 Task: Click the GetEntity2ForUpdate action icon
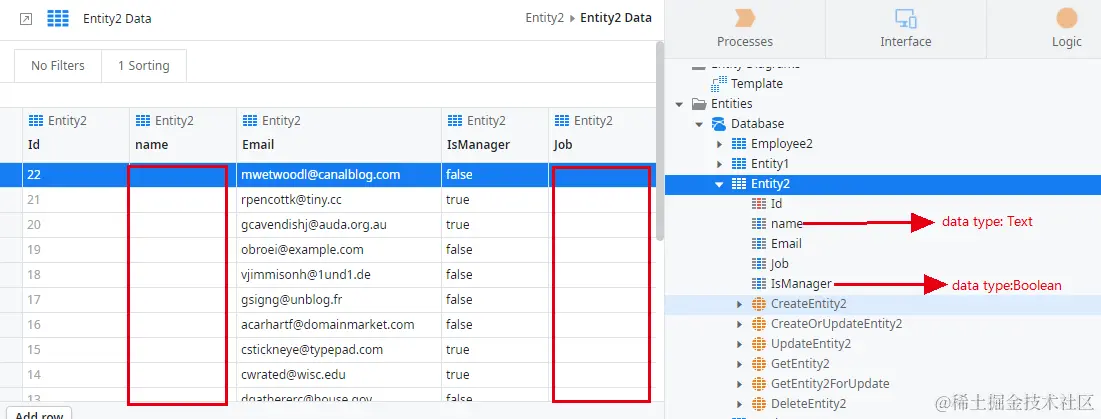(x=758, y=384)
